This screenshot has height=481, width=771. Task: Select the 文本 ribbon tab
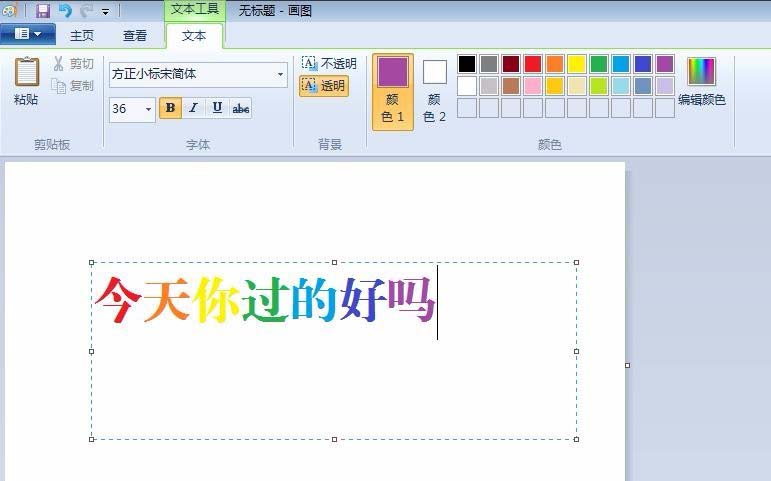194,36
